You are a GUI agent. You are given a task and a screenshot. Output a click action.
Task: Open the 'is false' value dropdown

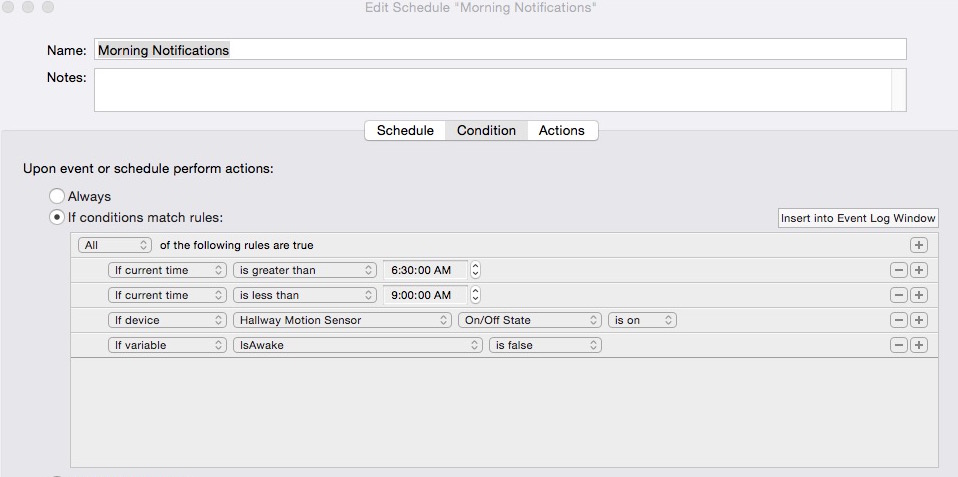[x=545, y=345]
